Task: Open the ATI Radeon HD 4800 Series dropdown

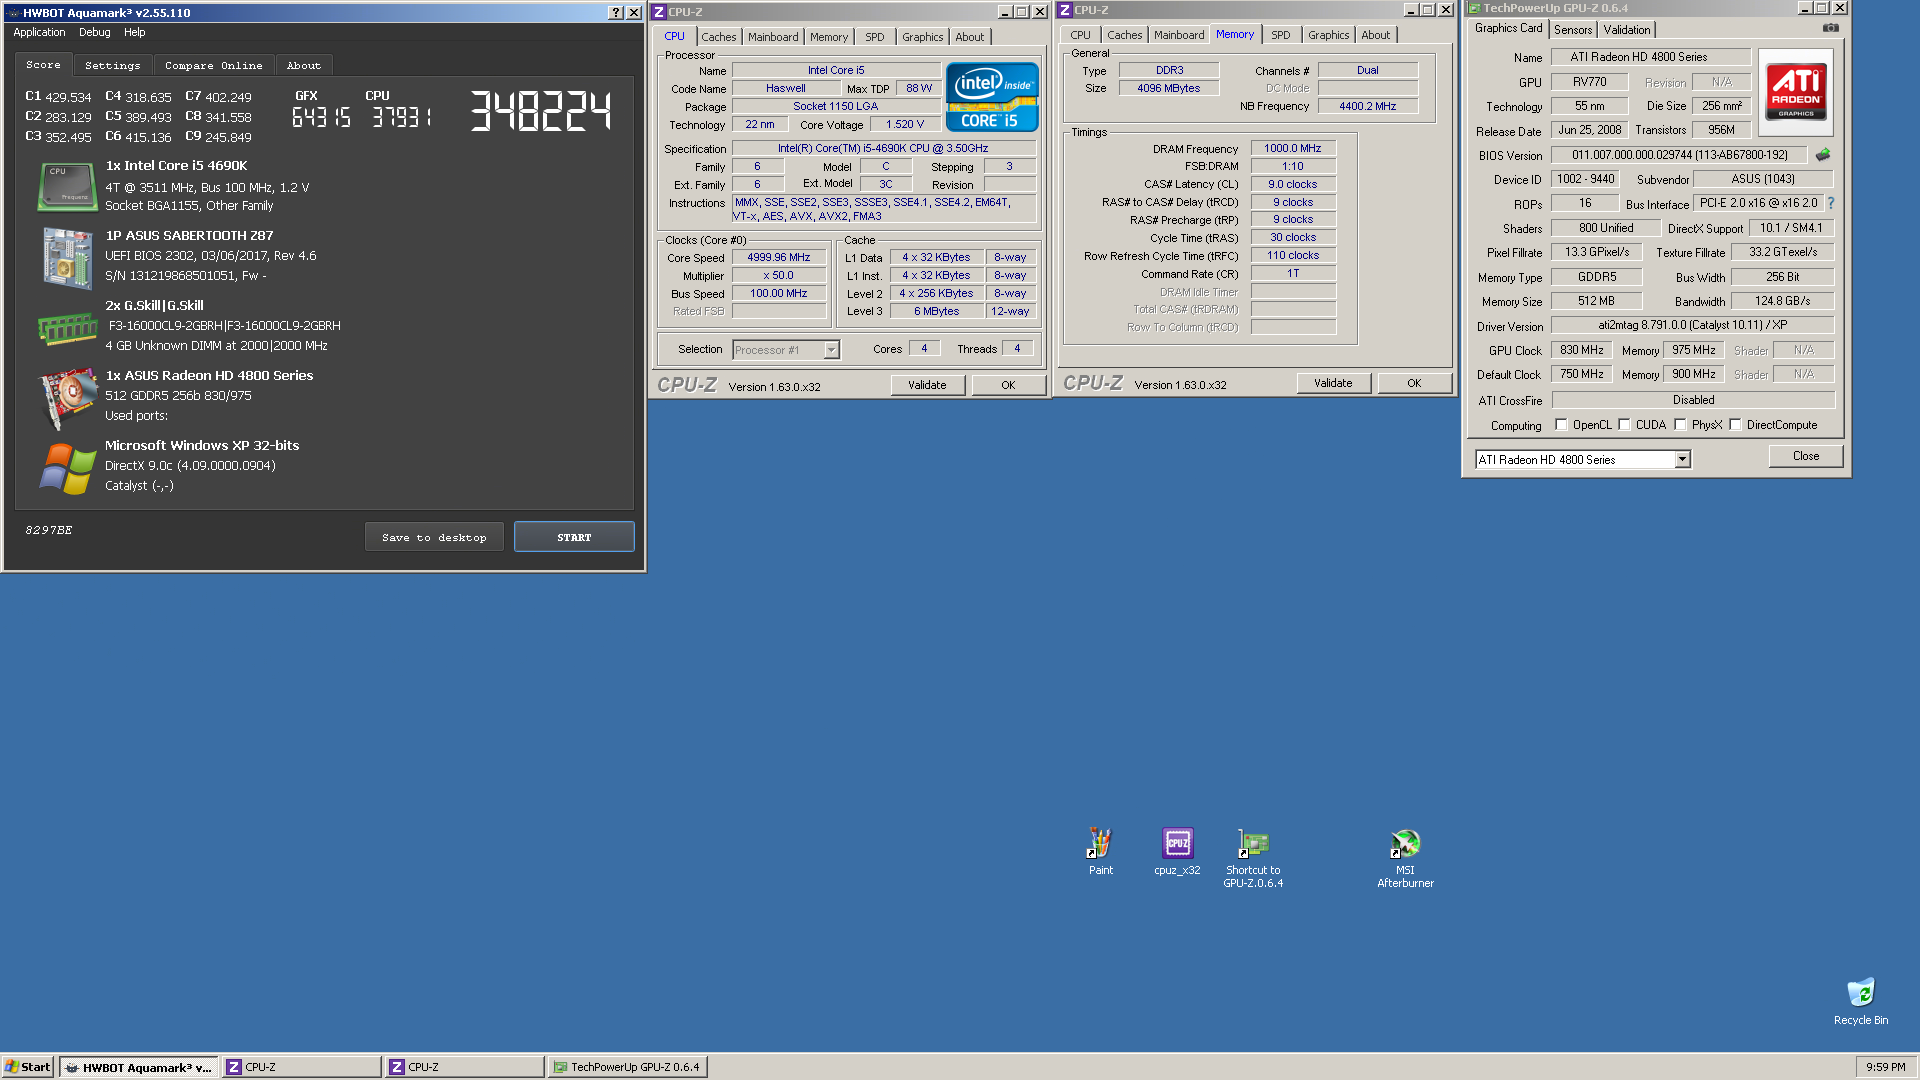Action: tap(1682, 460)
